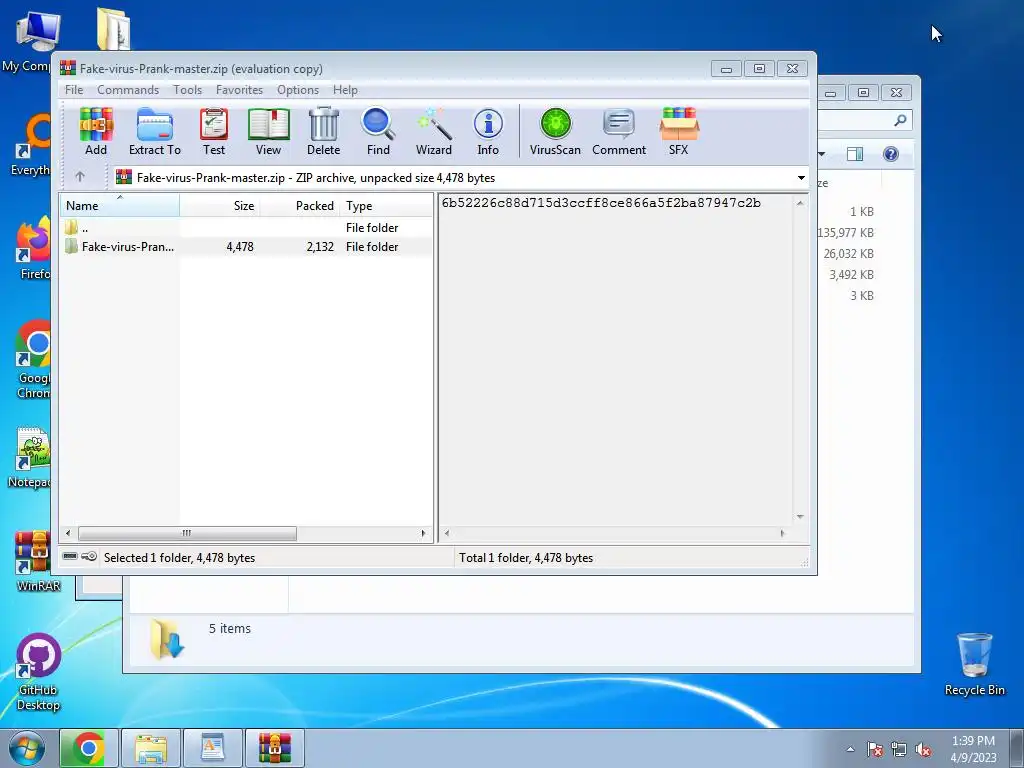Open the document editor taskbar button
This screenshot has width=1024, height=768.
213,748
